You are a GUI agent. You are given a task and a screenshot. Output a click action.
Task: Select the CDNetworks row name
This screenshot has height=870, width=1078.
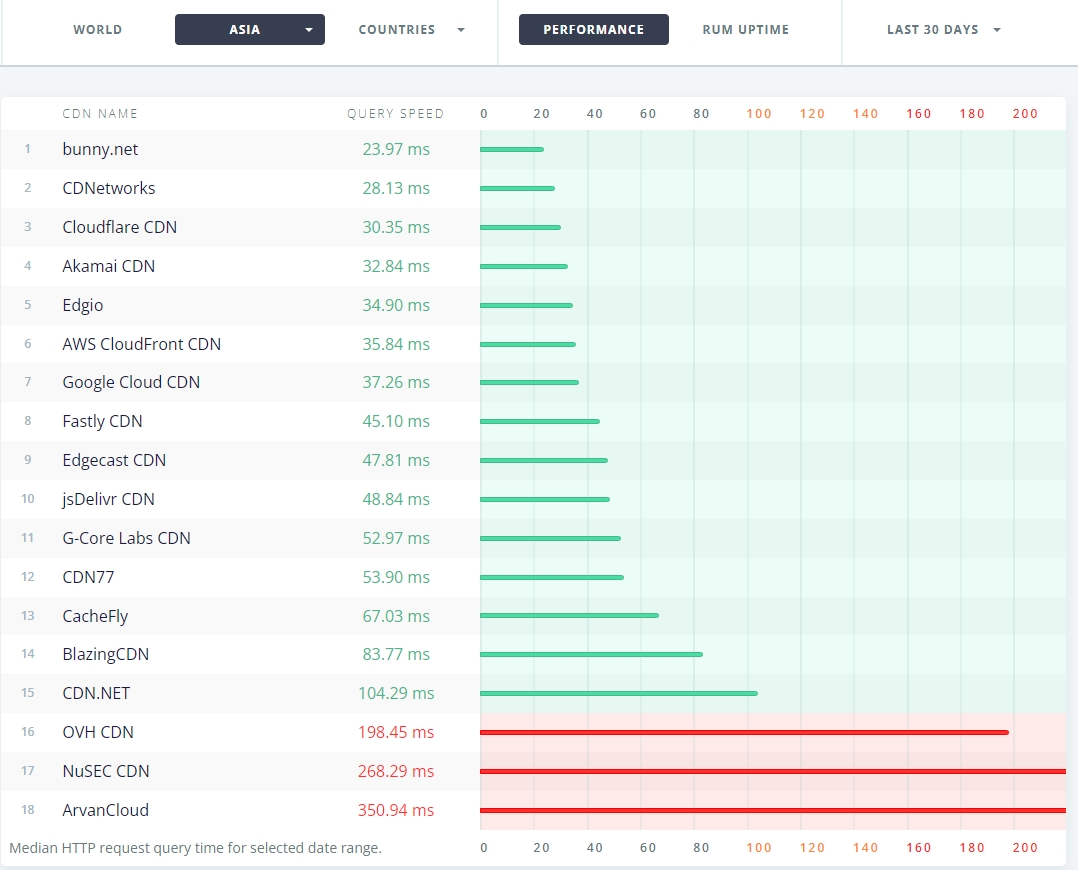(109, 188)
